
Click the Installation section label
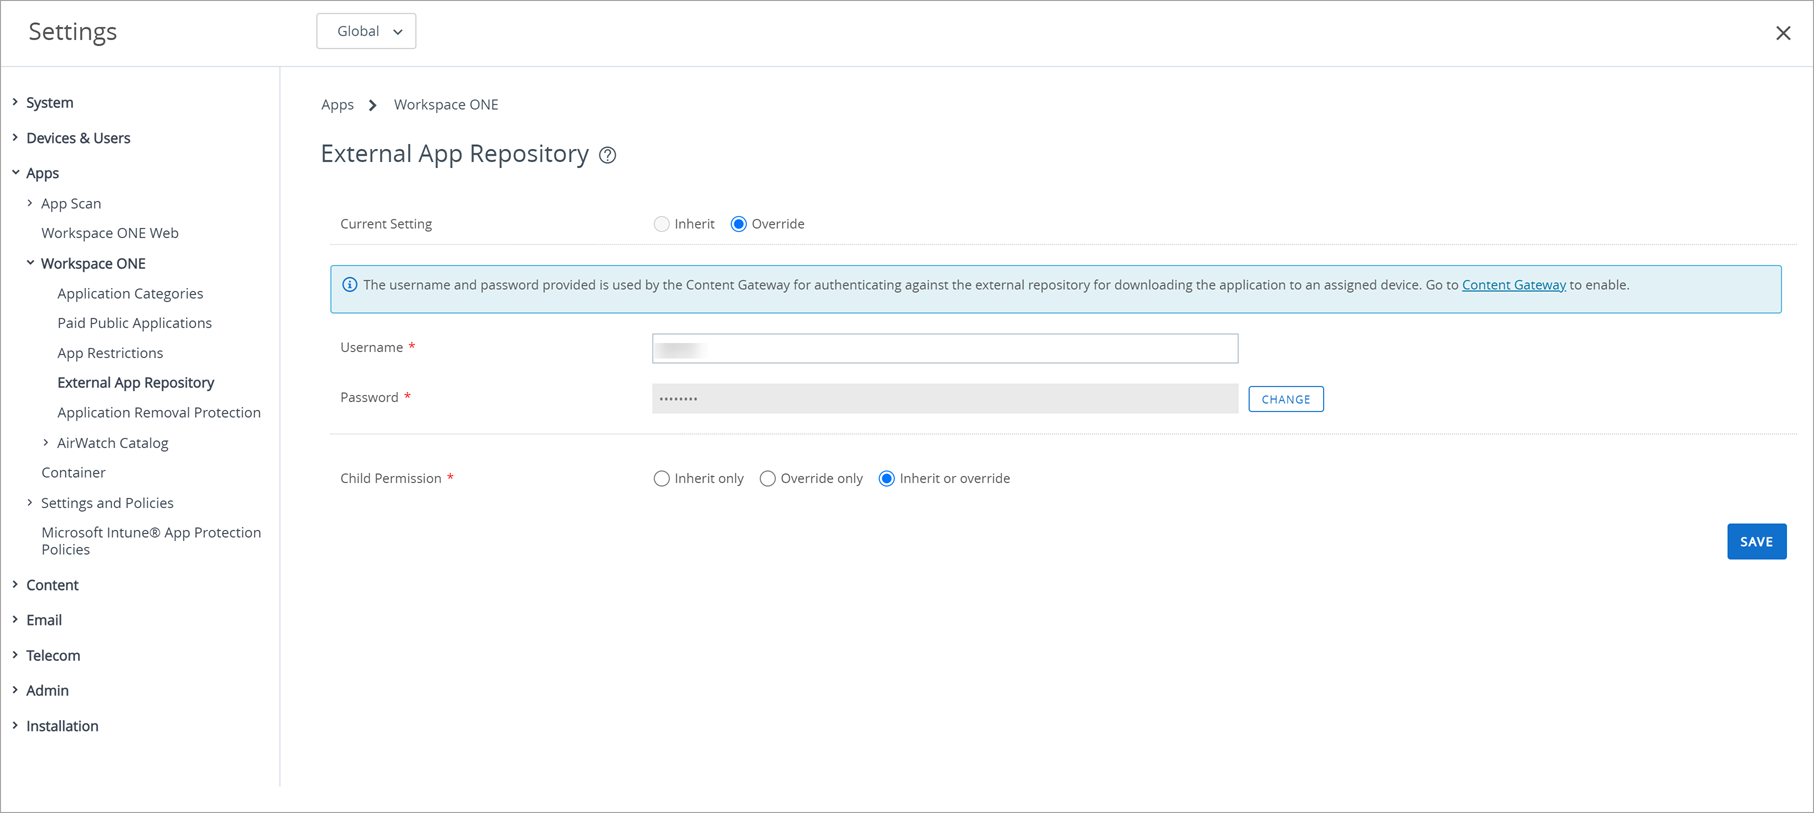coord(62,726)
